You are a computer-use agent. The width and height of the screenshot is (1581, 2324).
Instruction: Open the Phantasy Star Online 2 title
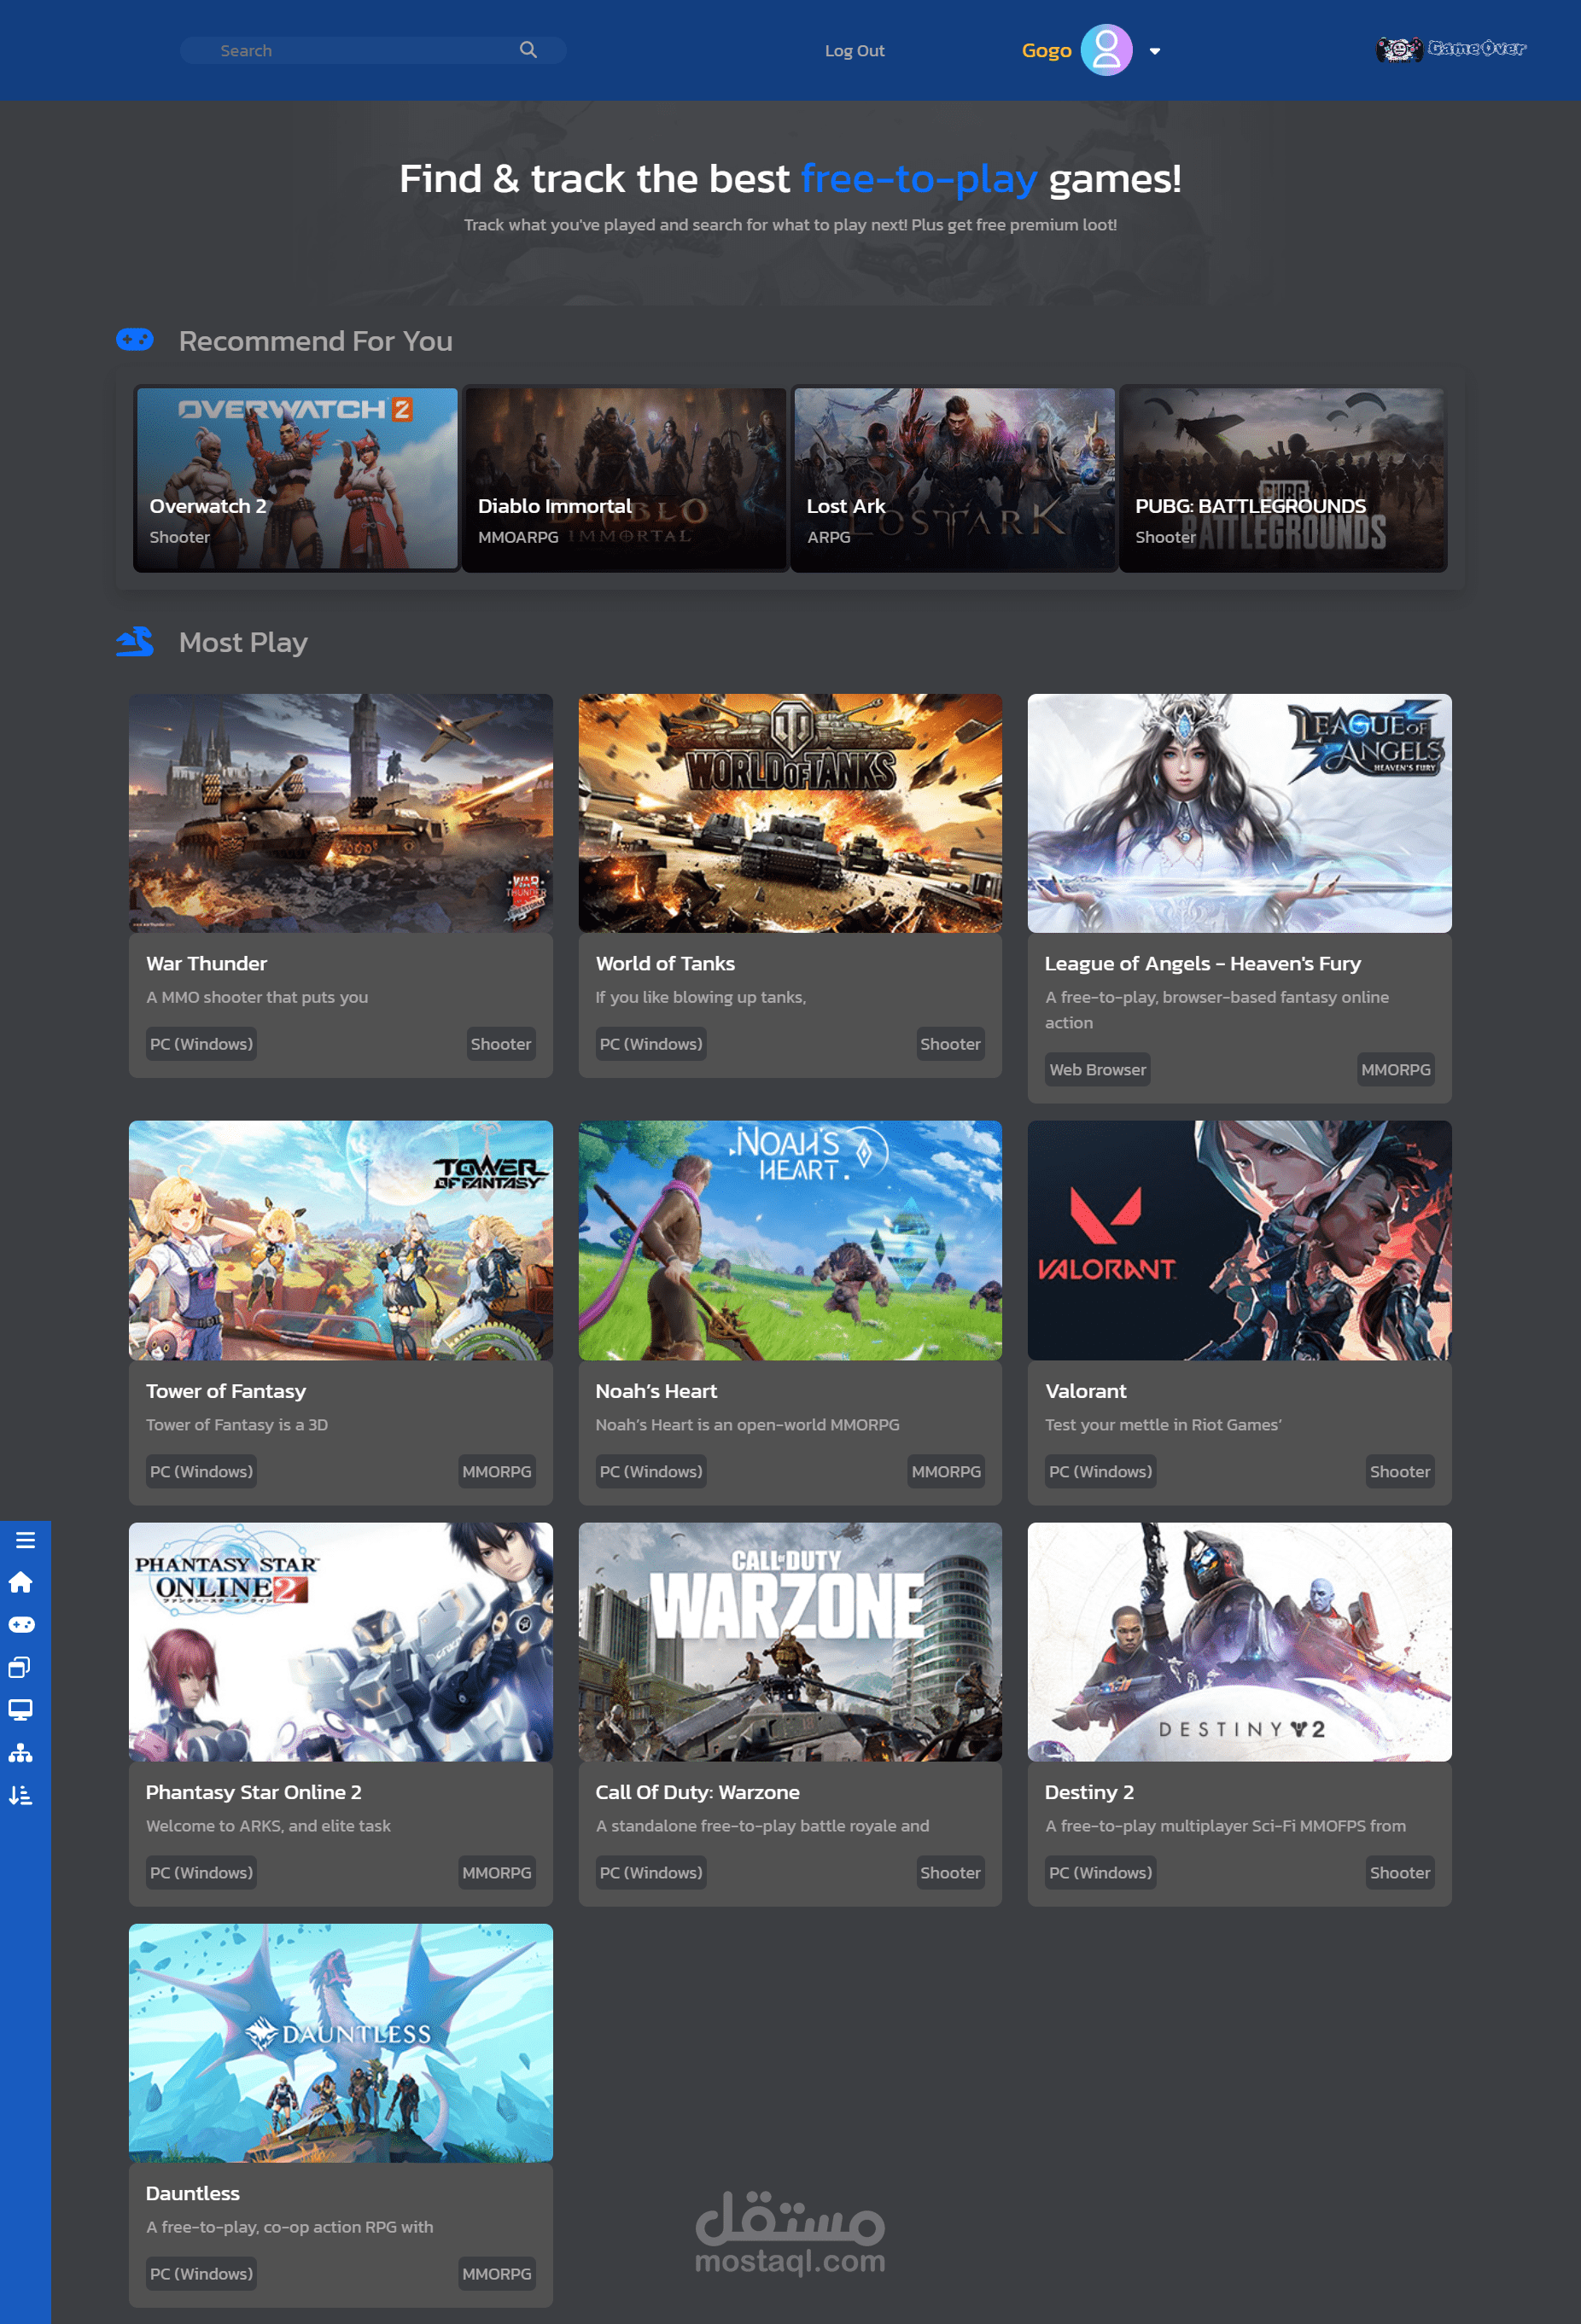click(x=253, y=1792)
